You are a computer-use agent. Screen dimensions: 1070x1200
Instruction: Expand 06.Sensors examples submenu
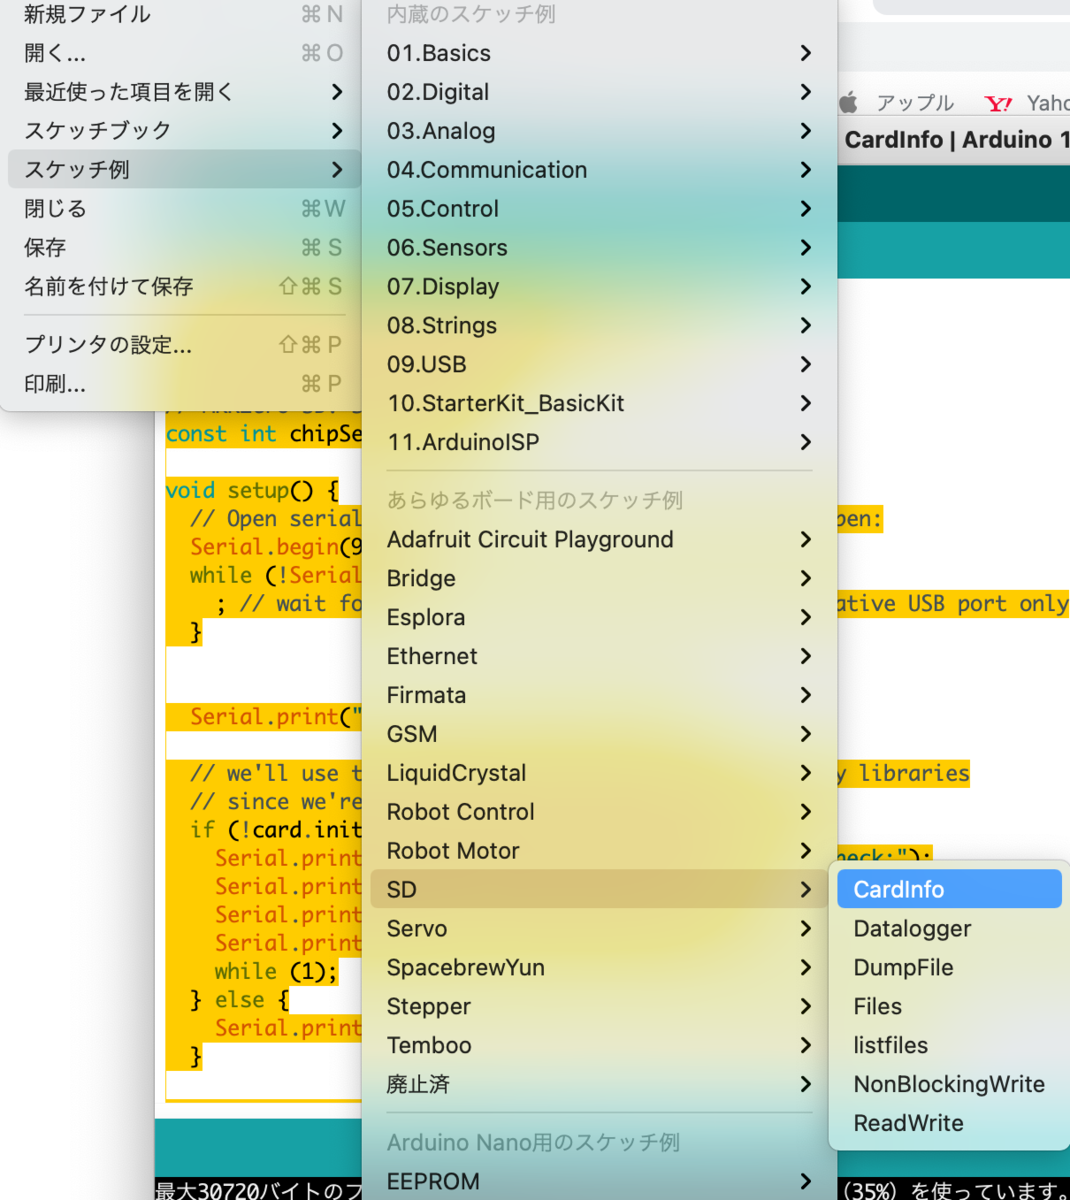[x=599, y=248]
